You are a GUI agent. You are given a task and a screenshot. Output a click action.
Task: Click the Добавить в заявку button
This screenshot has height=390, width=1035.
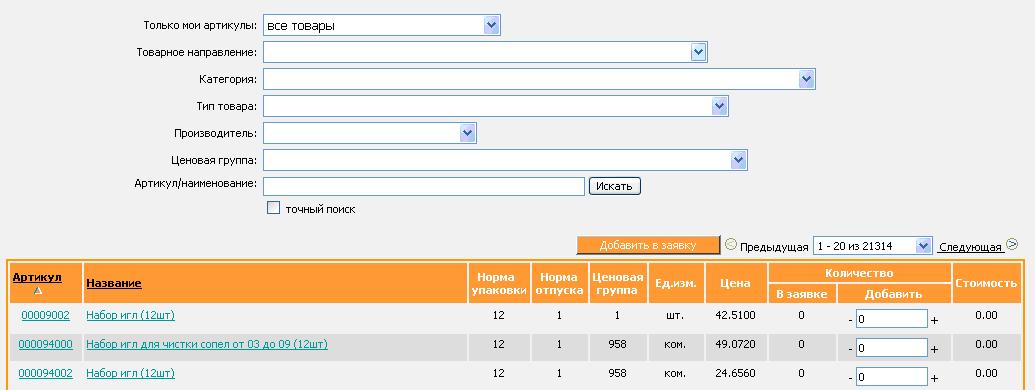[648, 245]
